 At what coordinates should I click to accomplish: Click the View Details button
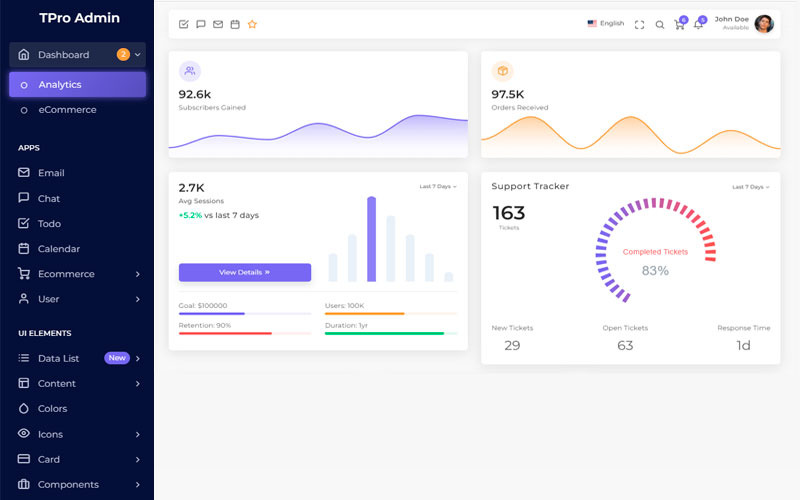[x=245, y=272]
